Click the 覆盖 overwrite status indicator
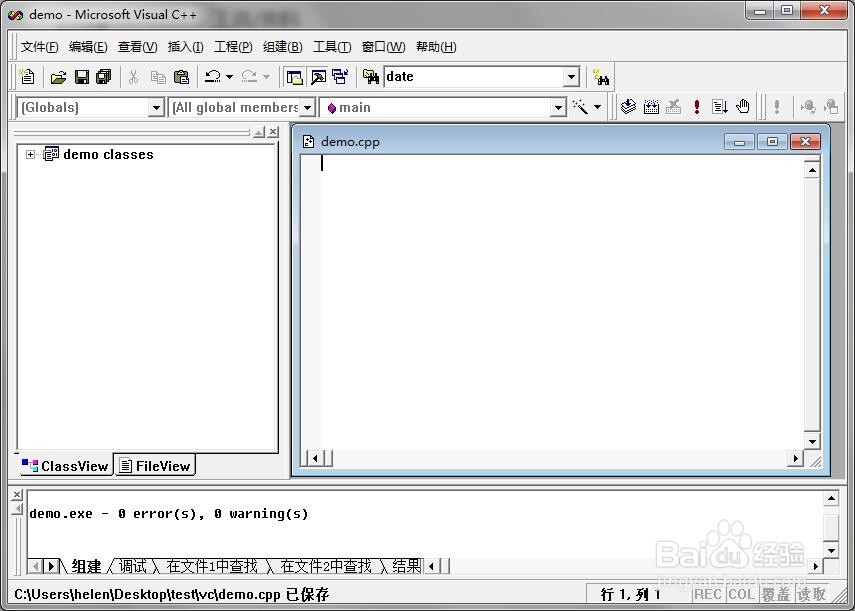The image size is (855, 611). (x=776, y=594)
